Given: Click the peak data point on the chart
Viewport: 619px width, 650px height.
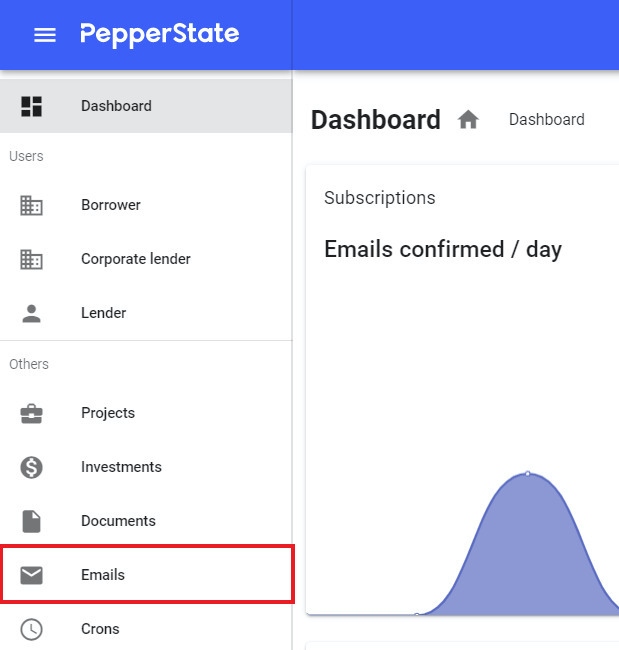Looking at the screenshot, I should pos(528,473).
